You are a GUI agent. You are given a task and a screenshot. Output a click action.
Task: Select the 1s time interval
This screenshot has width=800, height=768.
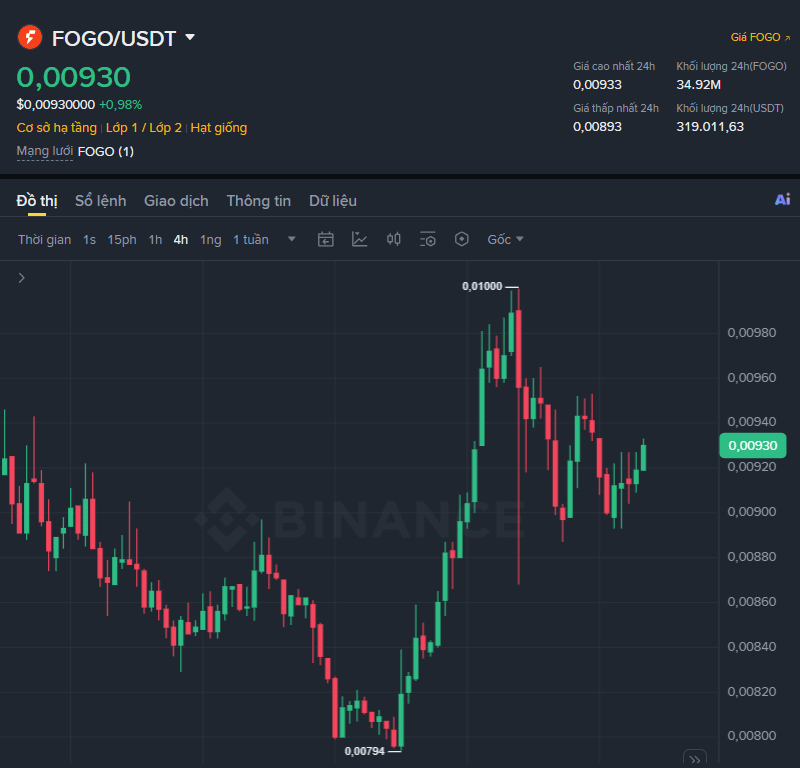[89, 240]
